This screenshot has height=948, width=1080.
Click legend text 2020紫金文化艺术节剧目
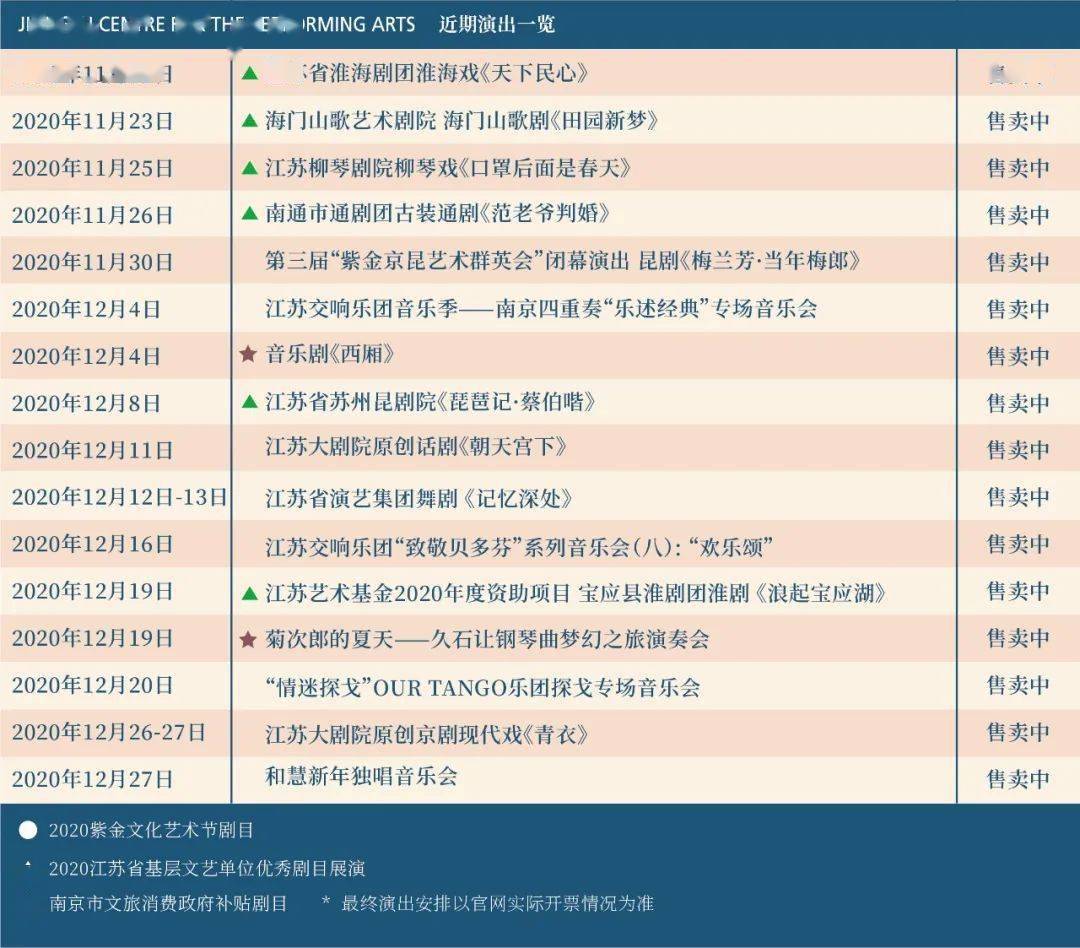click(x=151, y=830)
